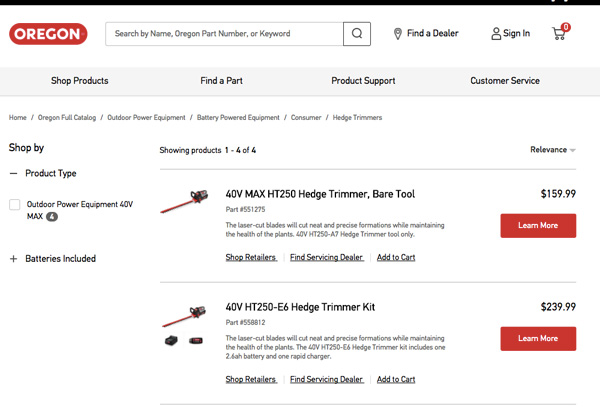
Task: Click into the product search field
Action: pyautogui.click(x=224, y=34)
